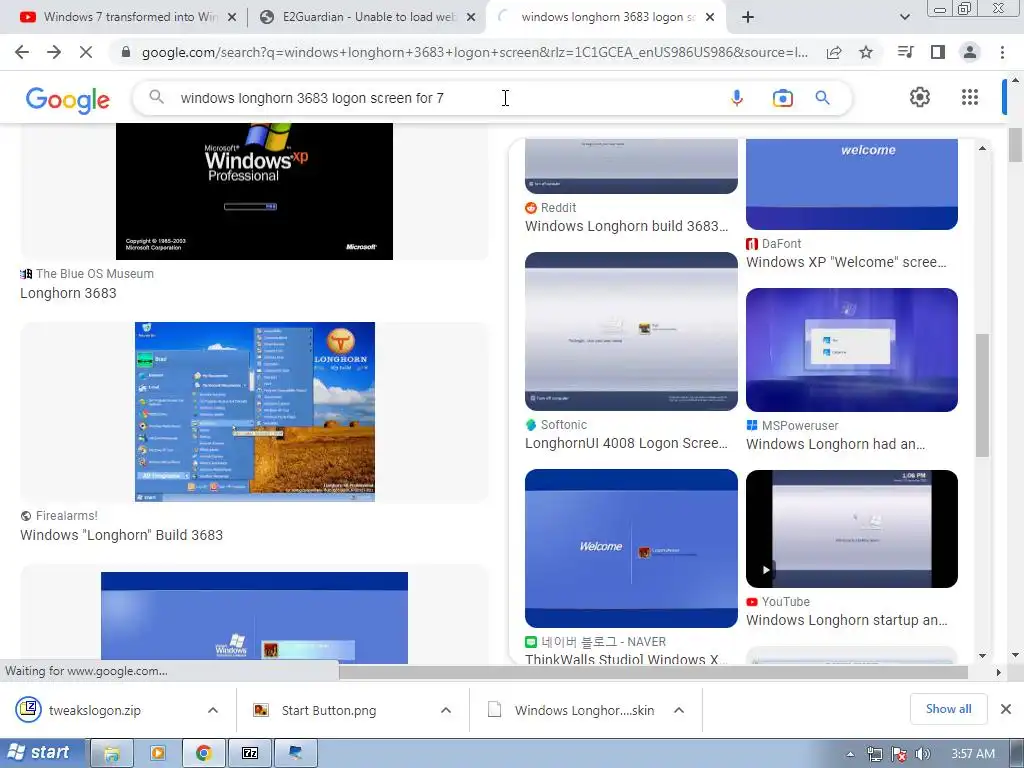
Task: Close the E2Guardian tab
Action: [470, 17]
